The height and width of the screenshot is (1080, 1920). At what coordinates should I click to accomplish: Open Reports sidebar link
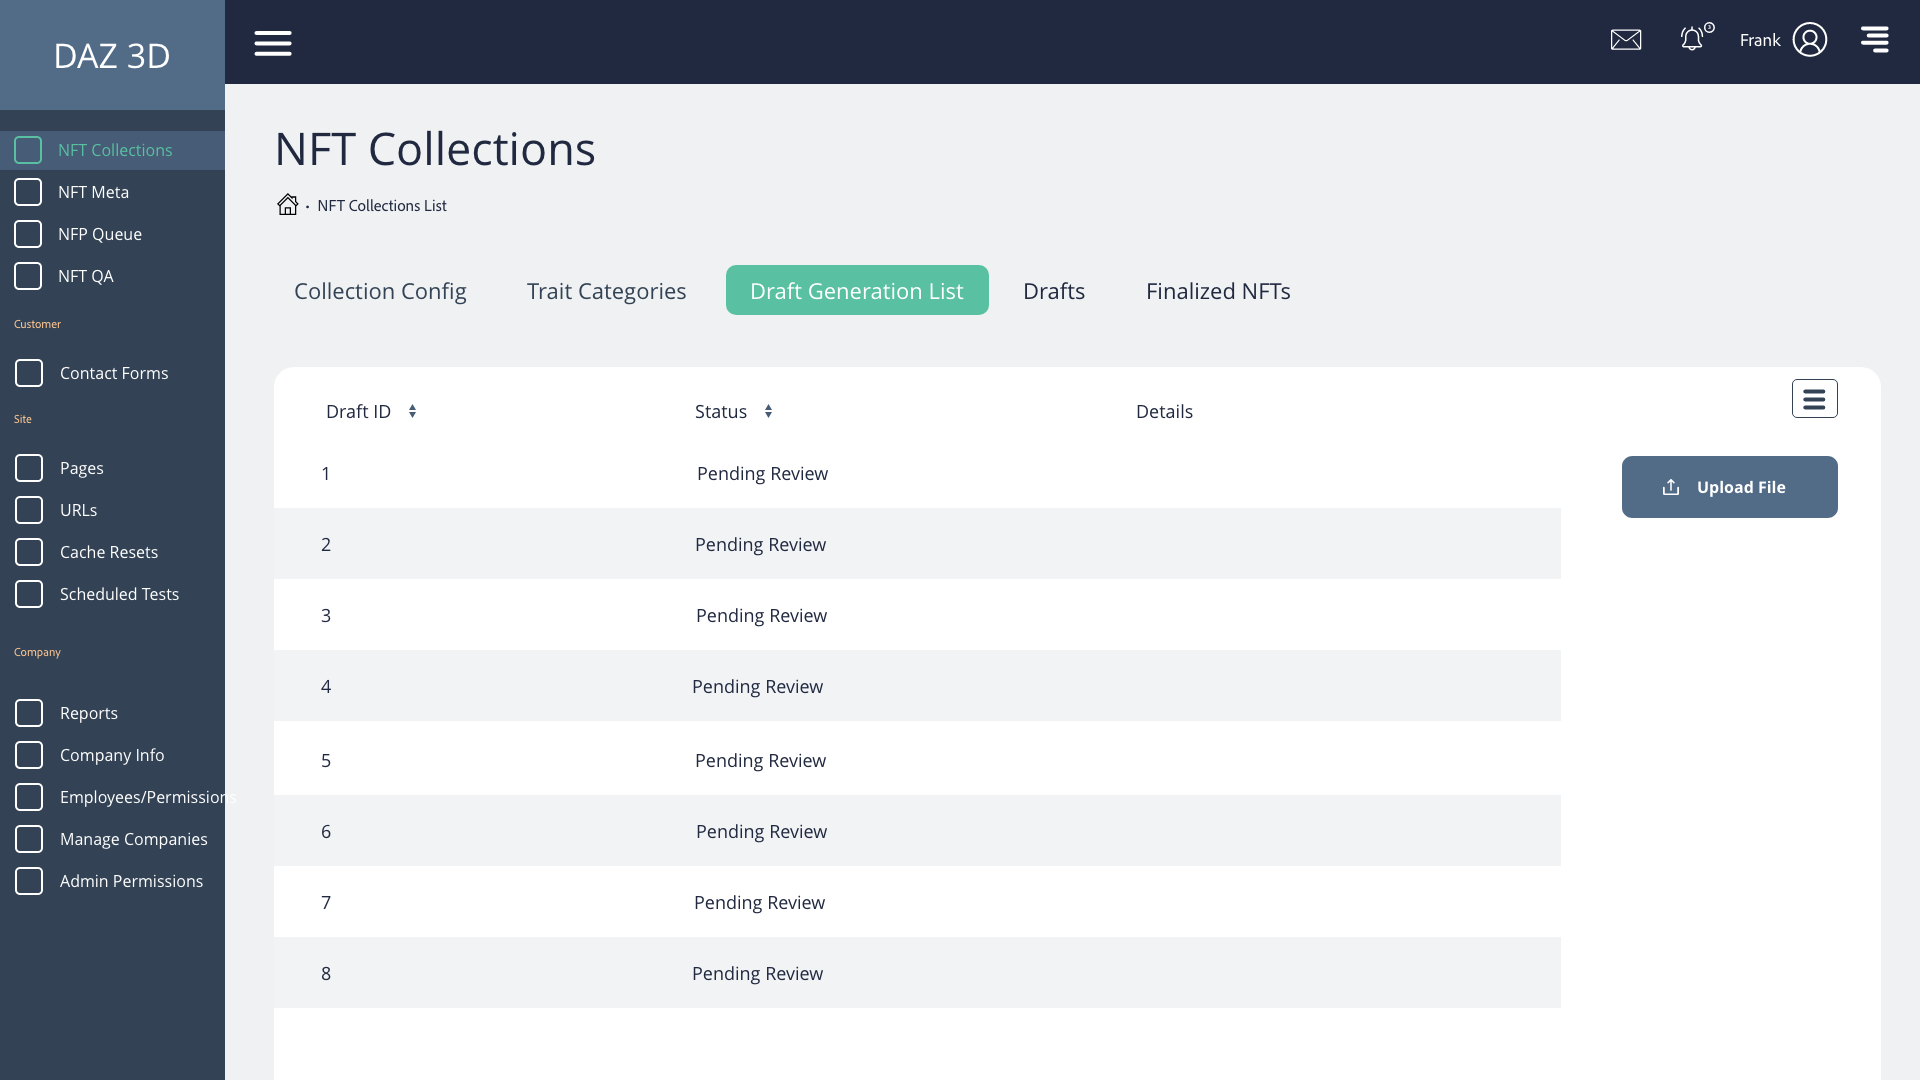(x=89, y=713)
